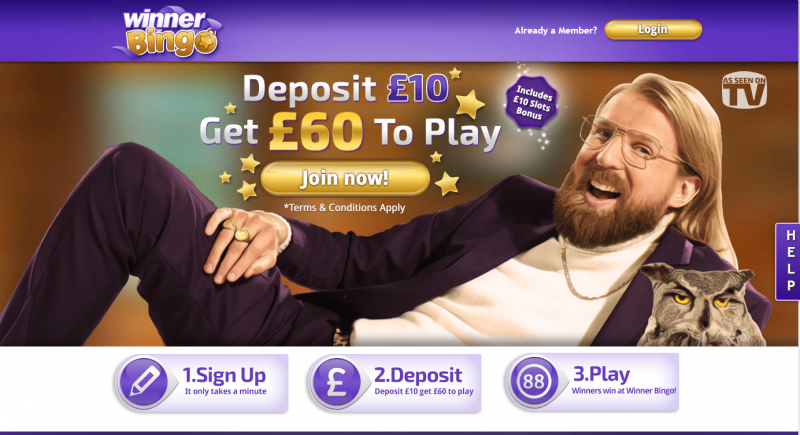Click 'Winners win at Winner Bingo!' caption
This screenshot has width=800, height=435.
coord(624,391)
